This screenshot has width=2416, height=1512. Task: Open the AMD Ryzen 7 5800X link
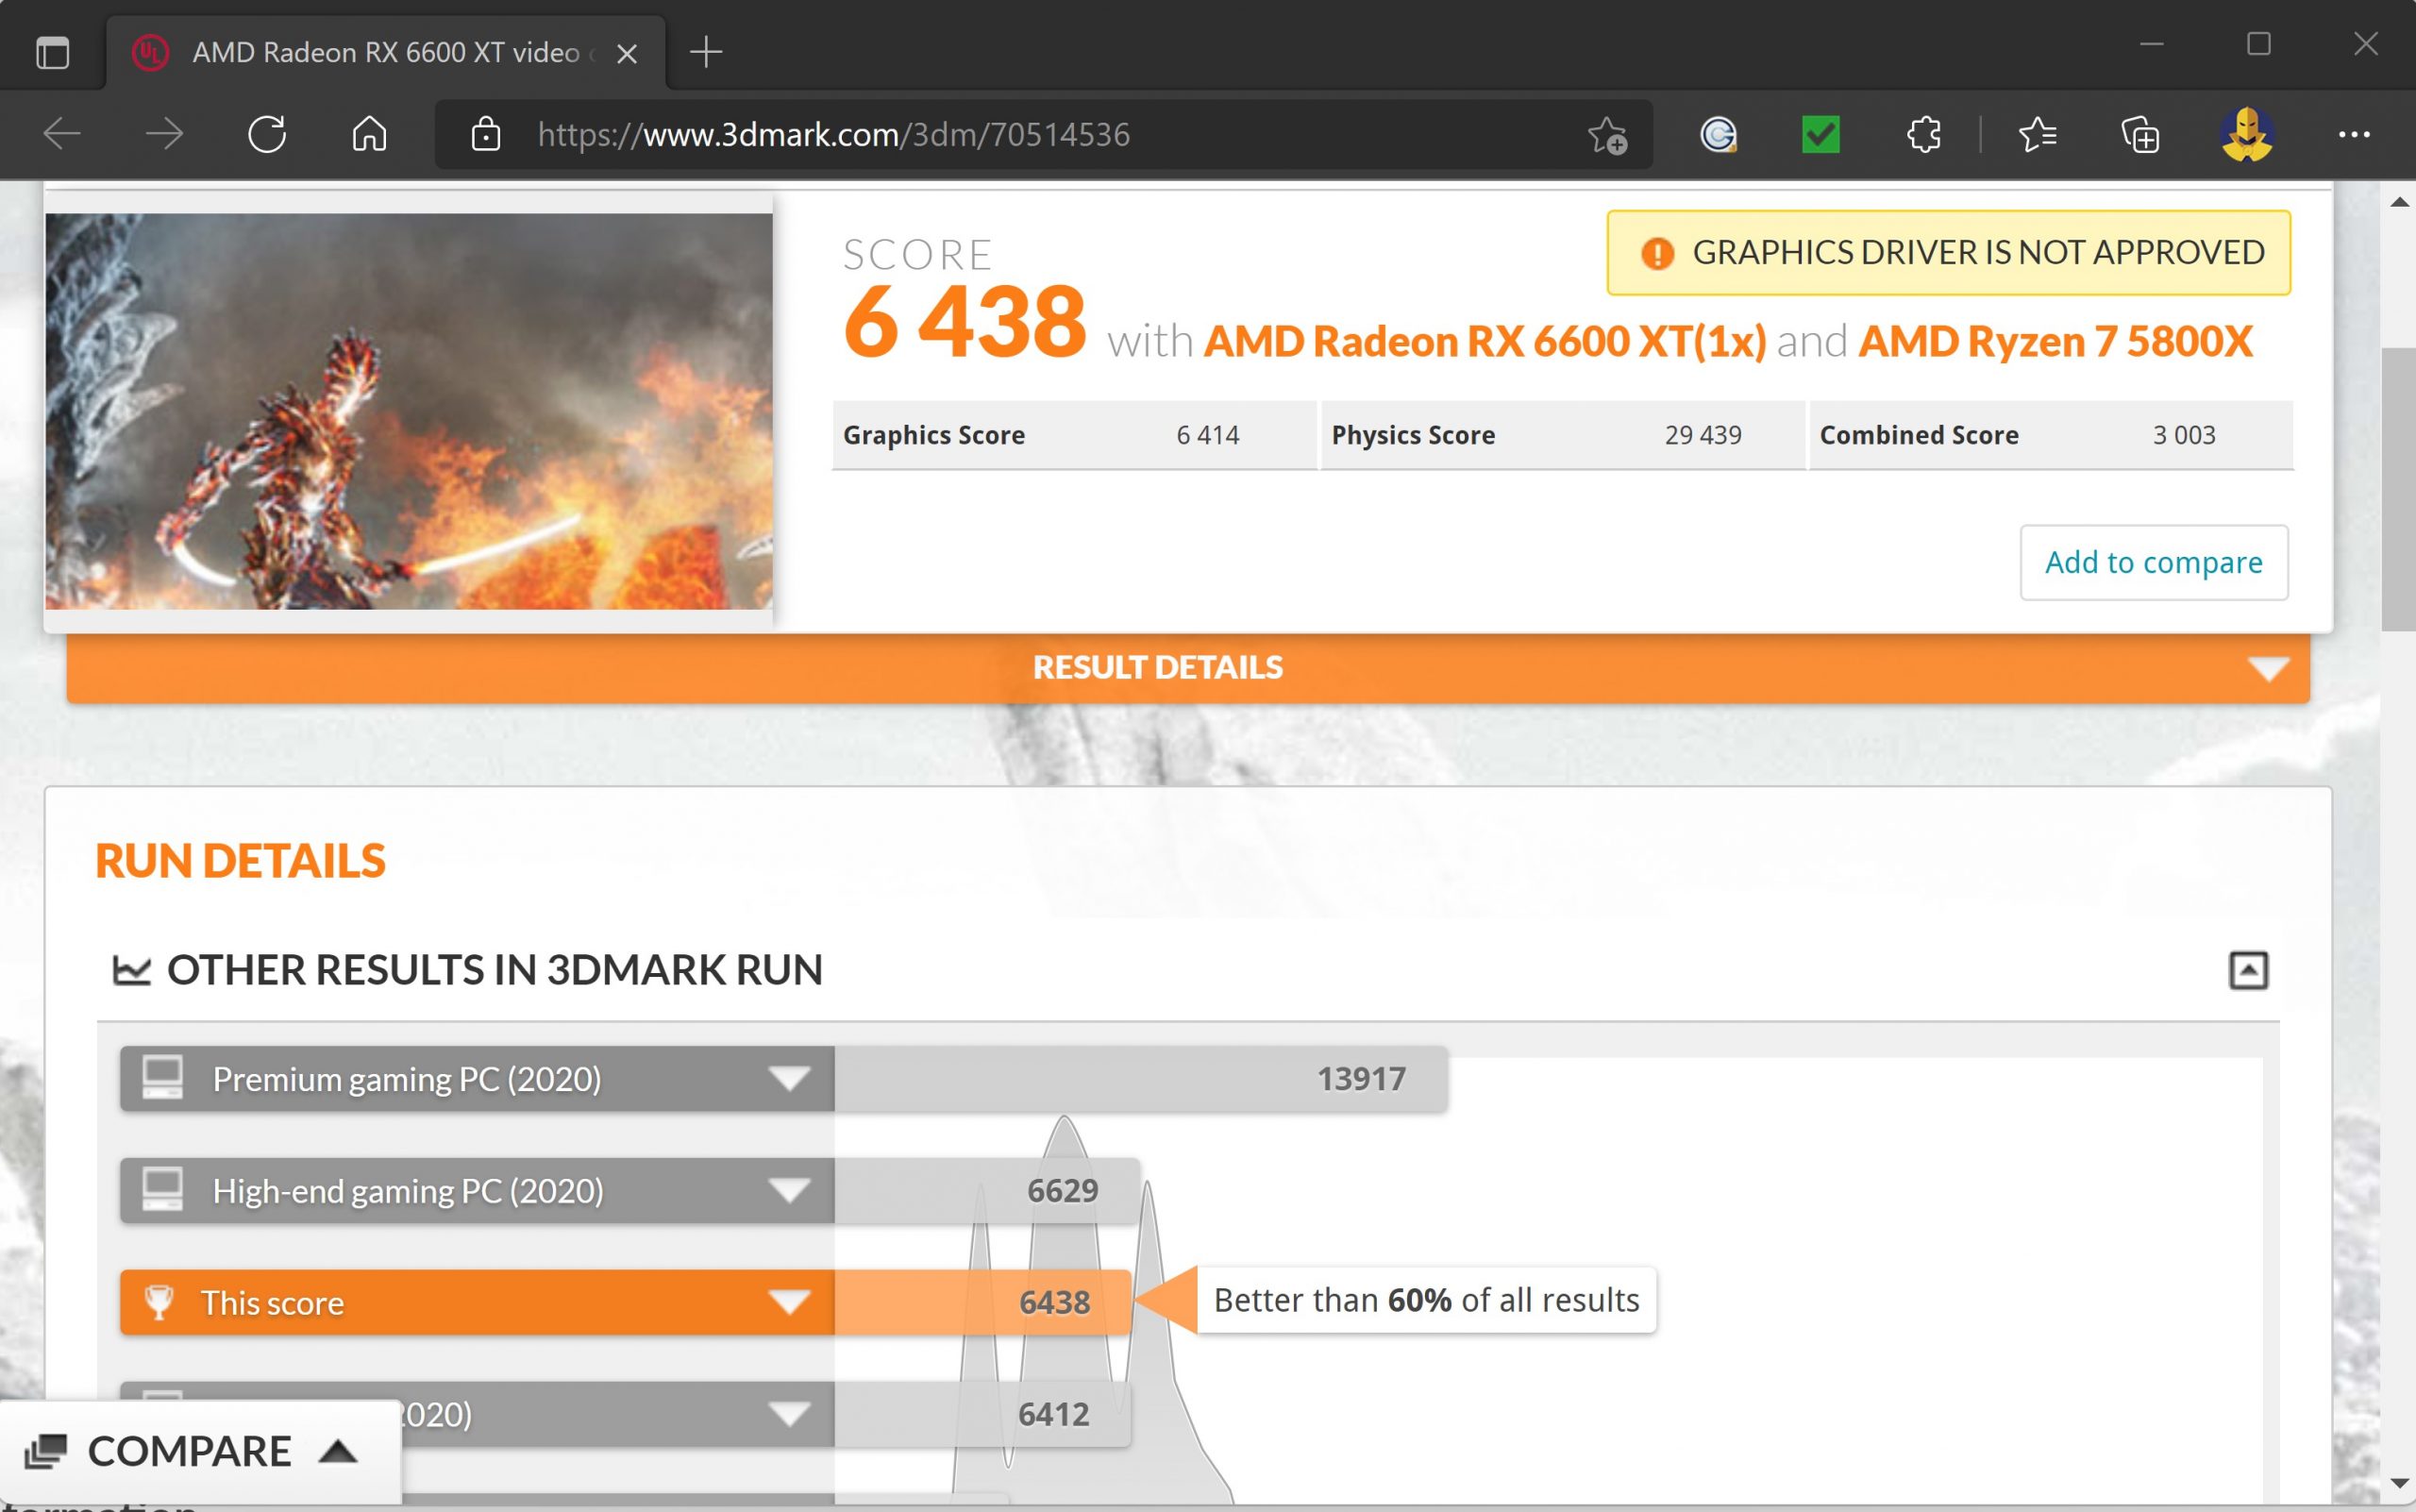click(2055, 342)
